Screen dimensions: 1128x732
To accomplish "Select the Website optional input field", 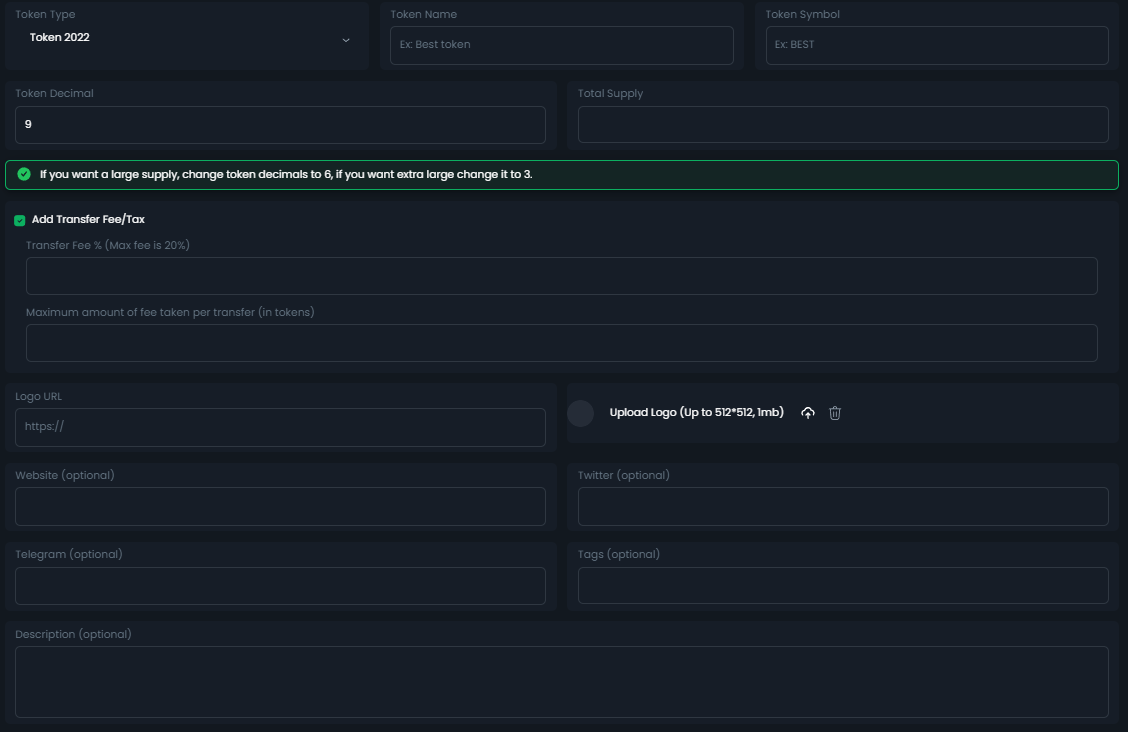I will [280, 507].
